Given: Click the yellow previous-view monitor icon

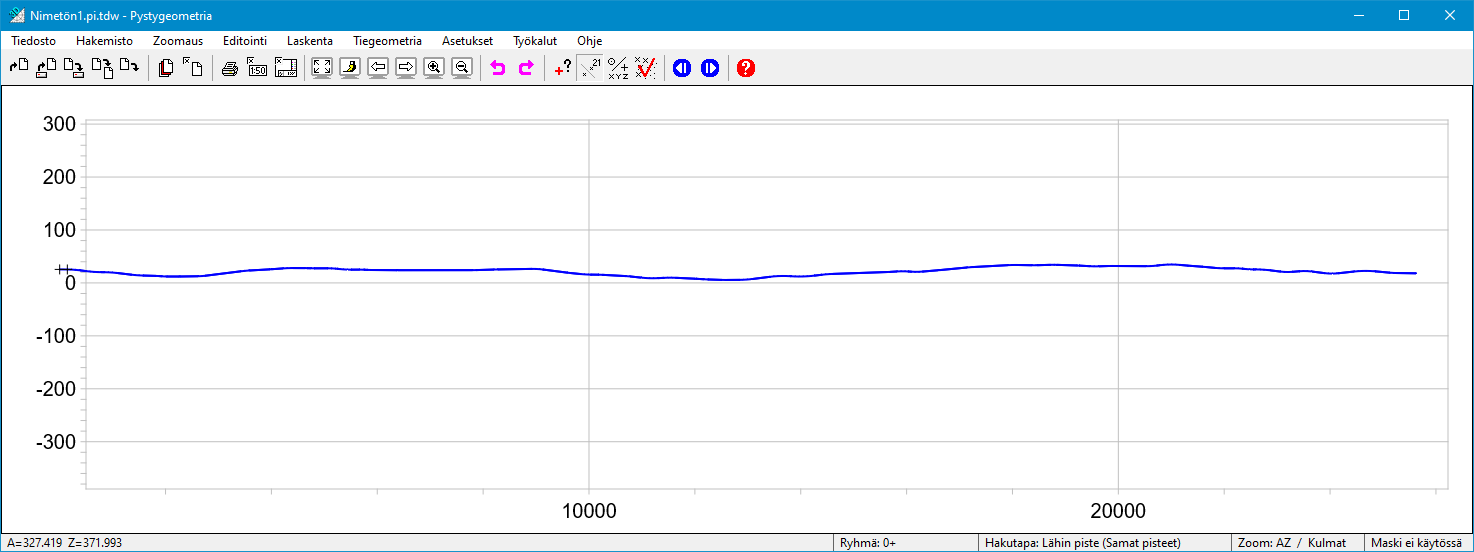Looking at the screenshot, I should pos(350,68).
